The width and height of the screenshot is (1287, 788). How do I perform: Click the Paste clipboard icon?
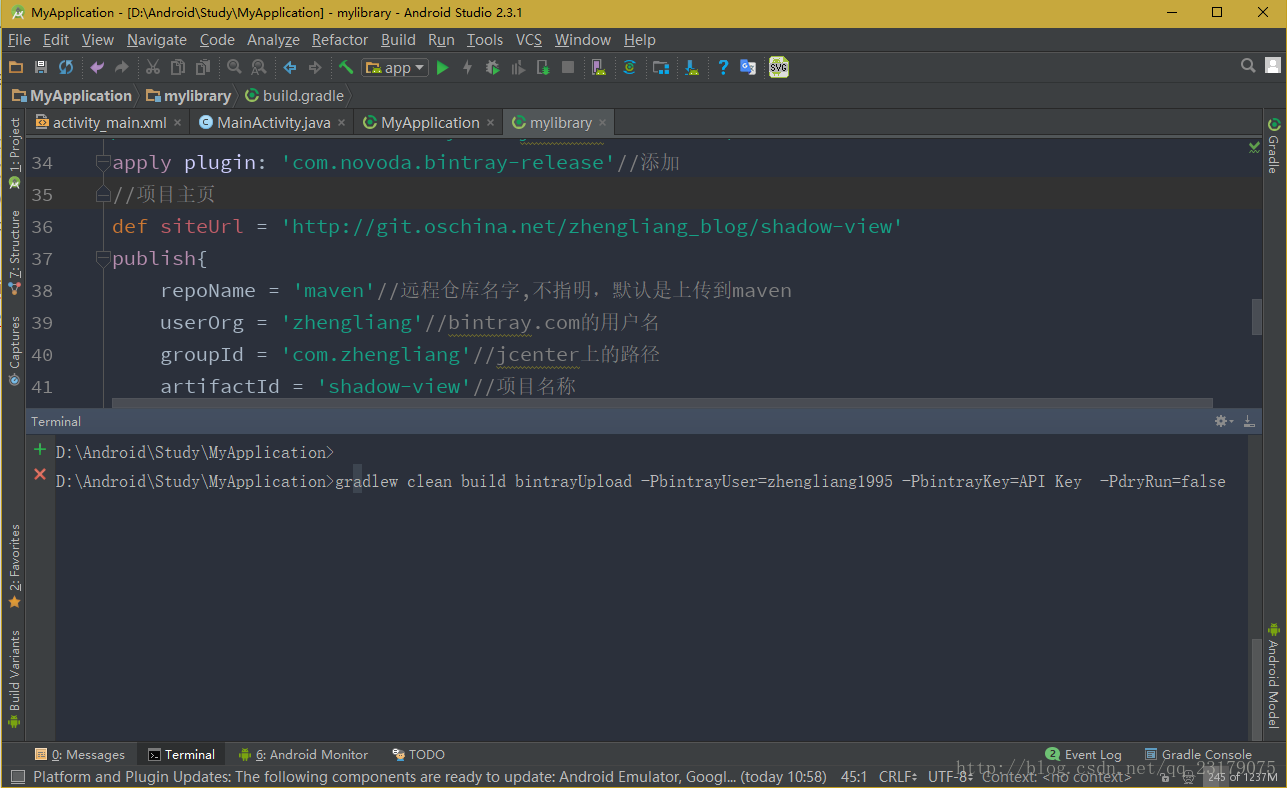[203, 67]
